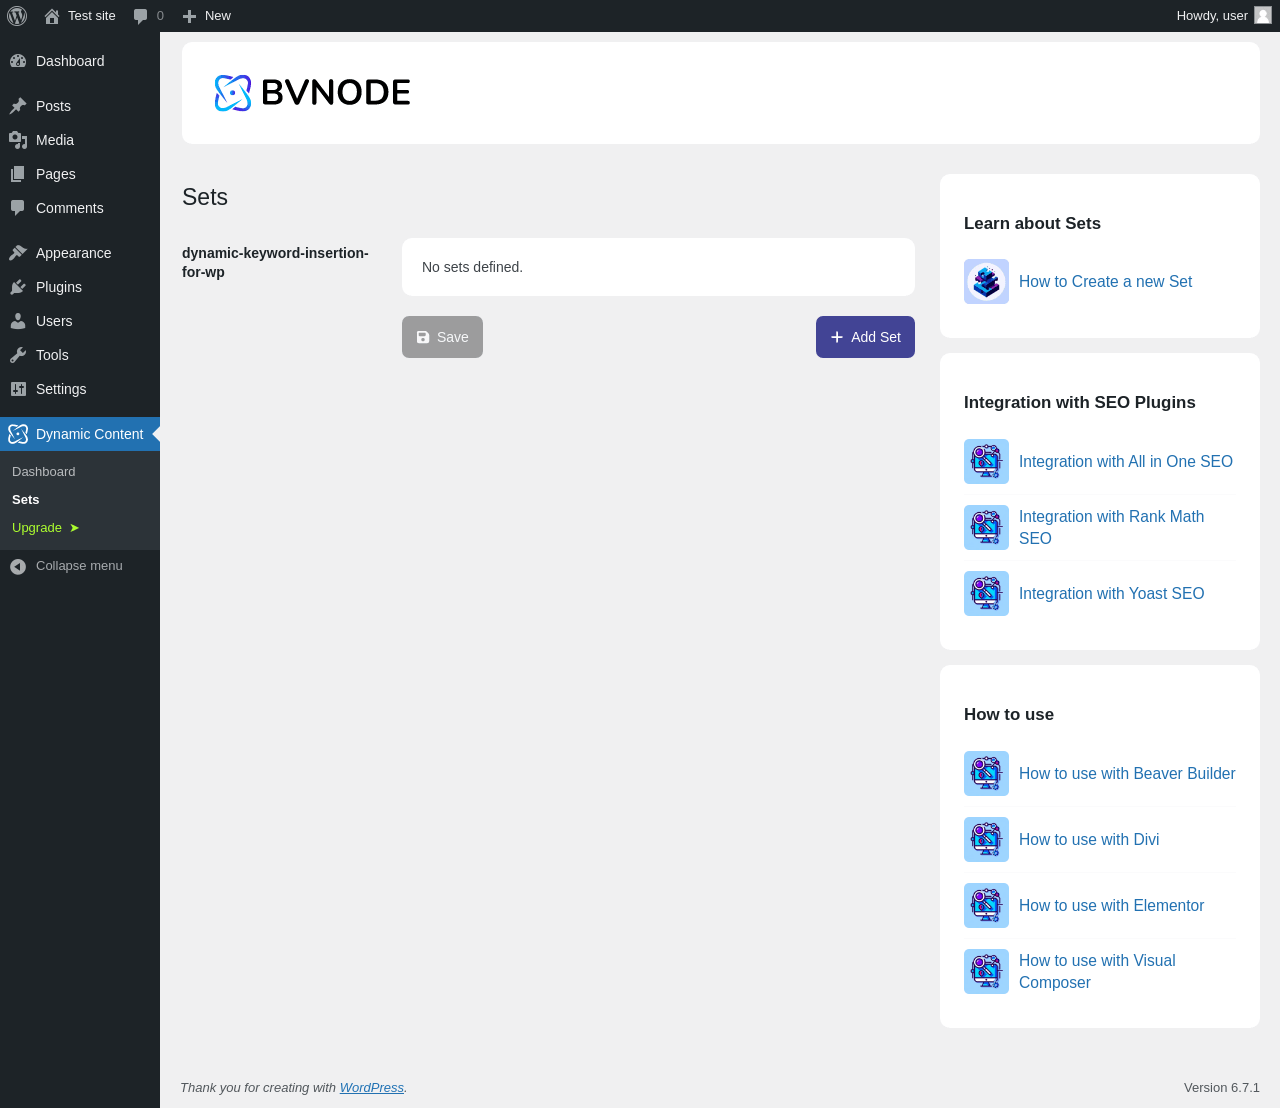Screen dimensions: 1280x1108
Task: Open the Settings menu
Action: [80, 389]
